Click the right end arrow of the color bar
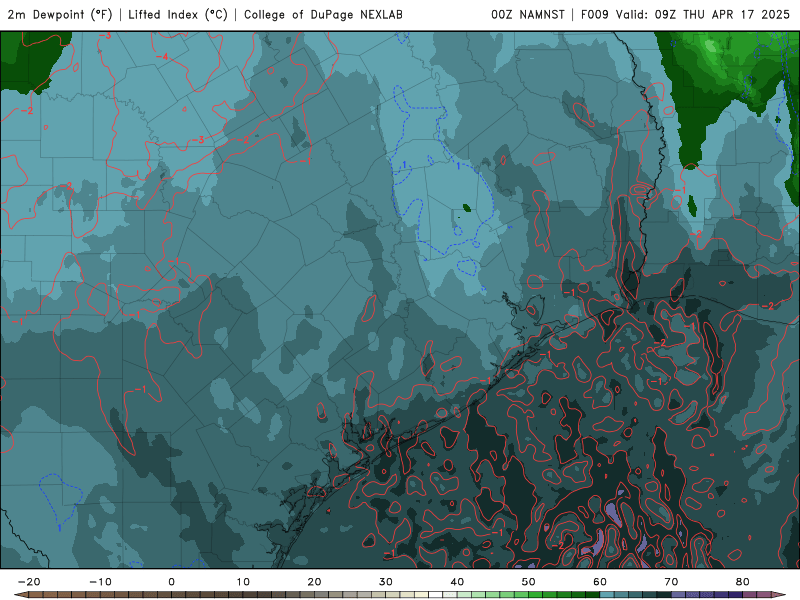800x600 pixels. click(x=779, y=595)
